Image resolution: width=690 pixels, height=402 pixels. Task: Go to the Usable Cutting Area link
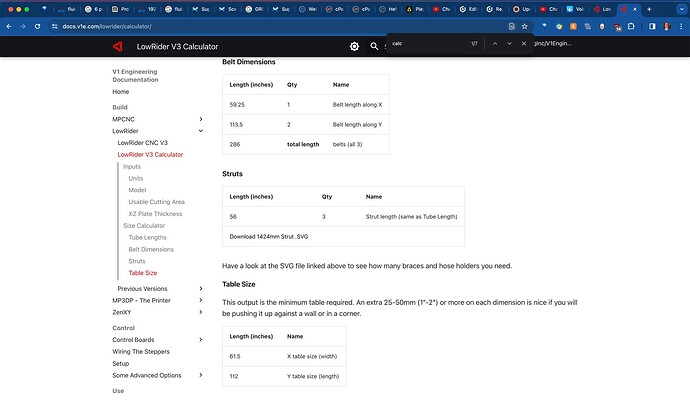tap(157, 202)
